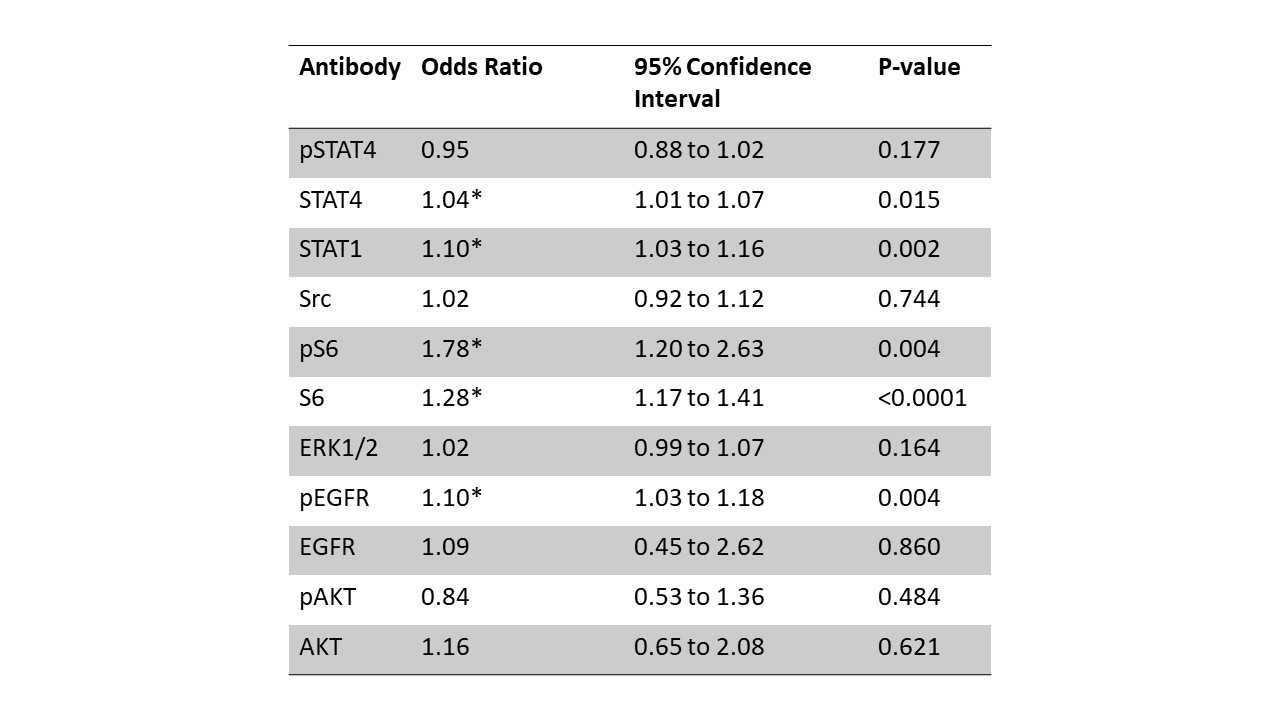Click the Odds Ratio column header

tap(481, 68)
